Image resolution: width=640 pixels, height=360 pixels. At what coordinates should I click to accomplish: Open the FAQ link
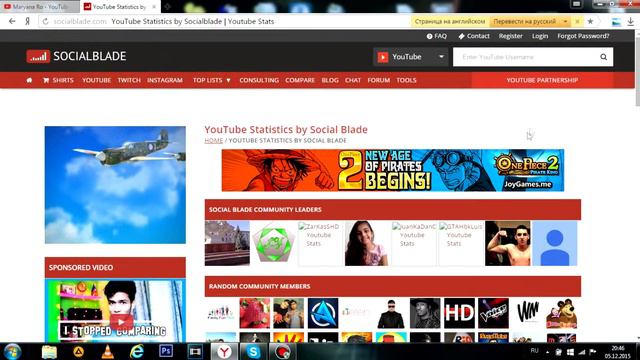click(x=436, y=36)
